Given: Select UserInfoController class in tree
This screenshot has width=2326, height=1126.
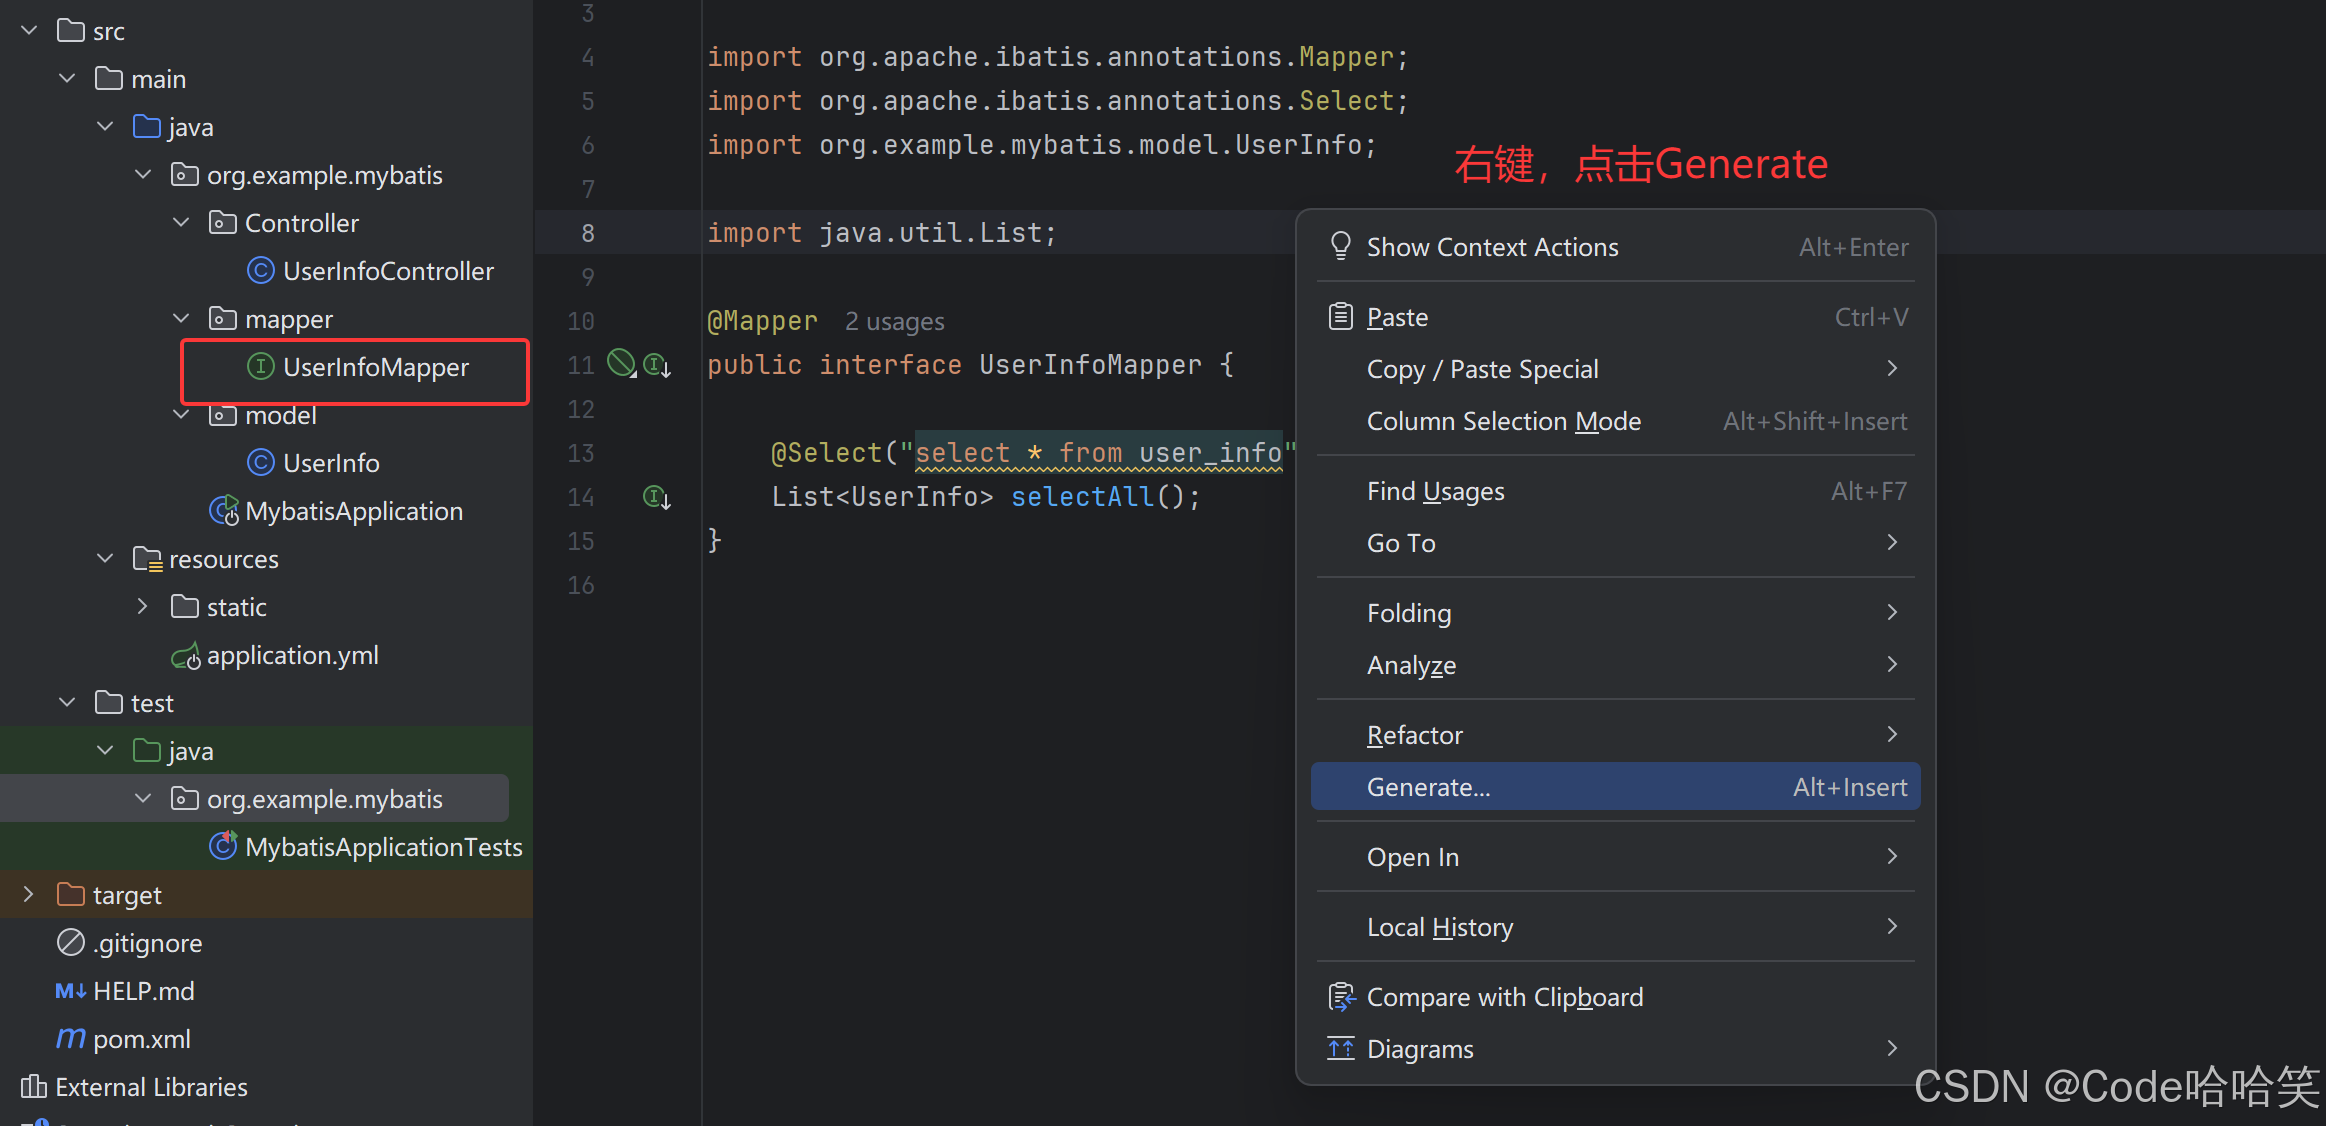Looking at the screenshot, I should pos(388,271).
